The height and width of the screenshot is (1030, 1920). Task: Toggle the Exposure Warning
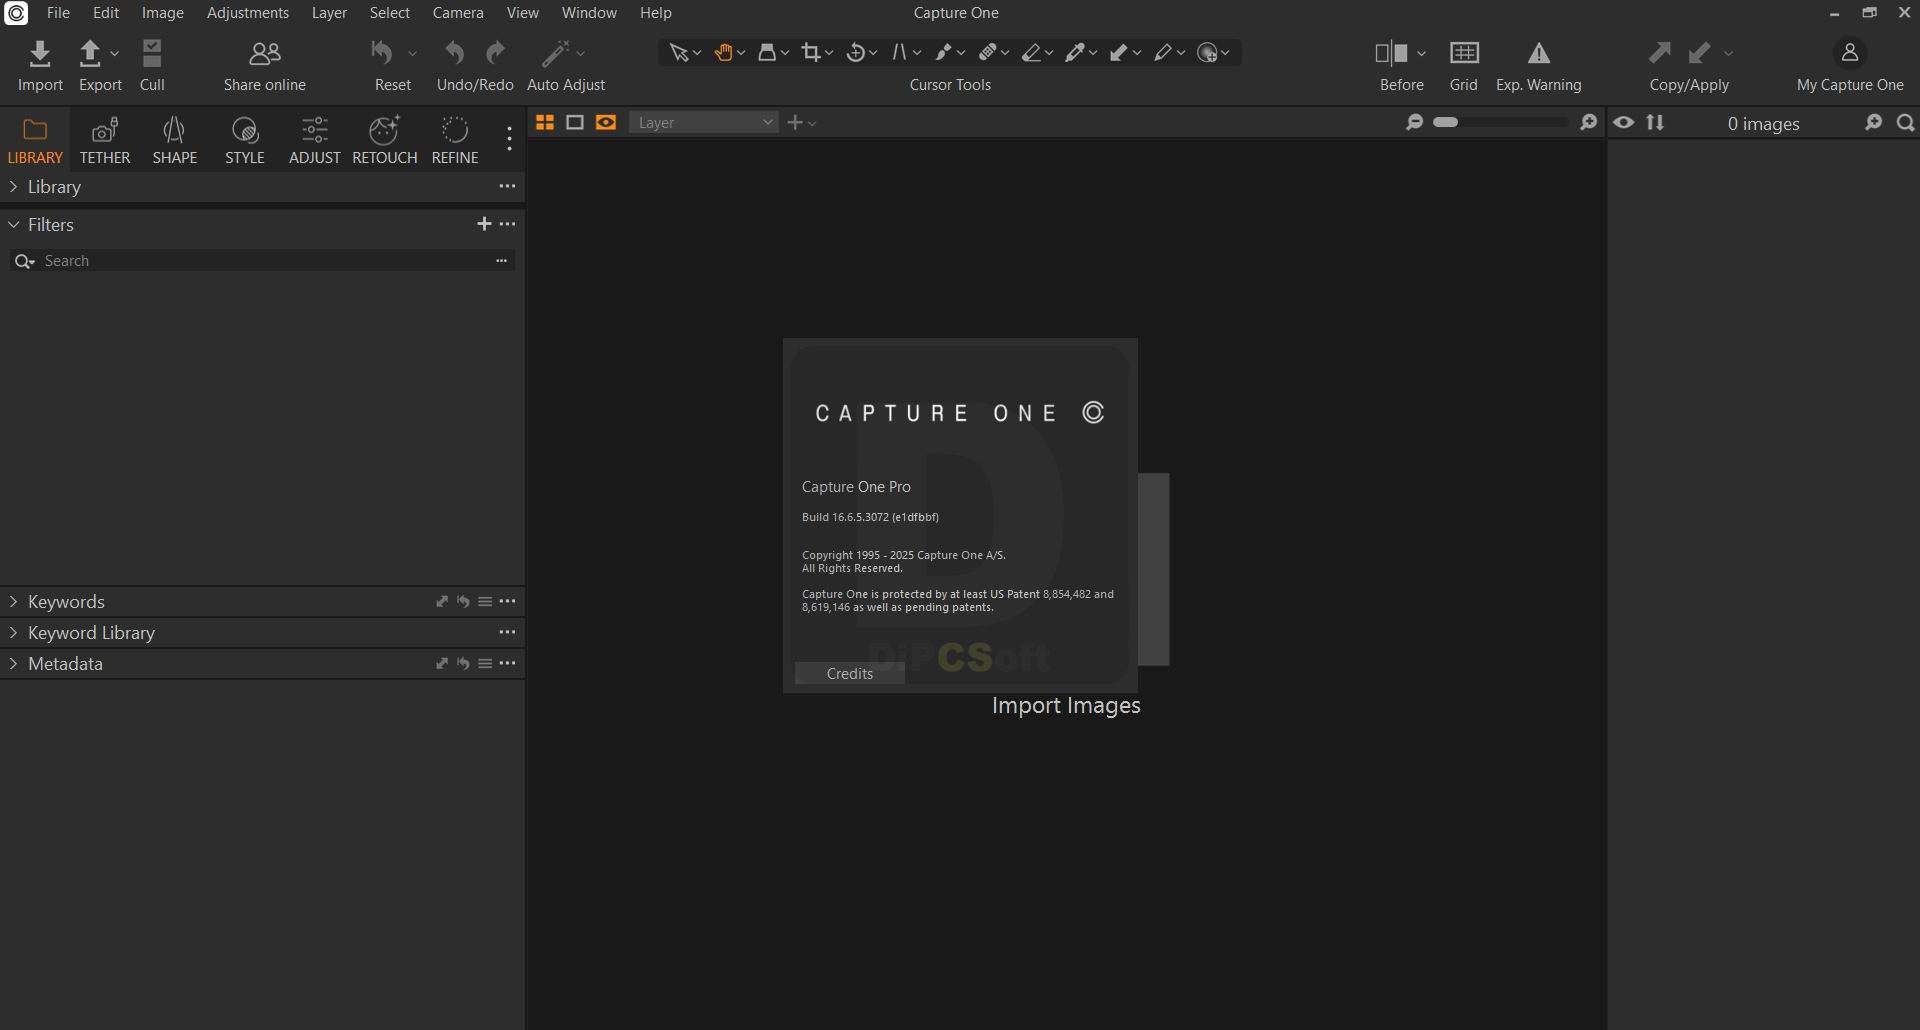click(1539, 53)
